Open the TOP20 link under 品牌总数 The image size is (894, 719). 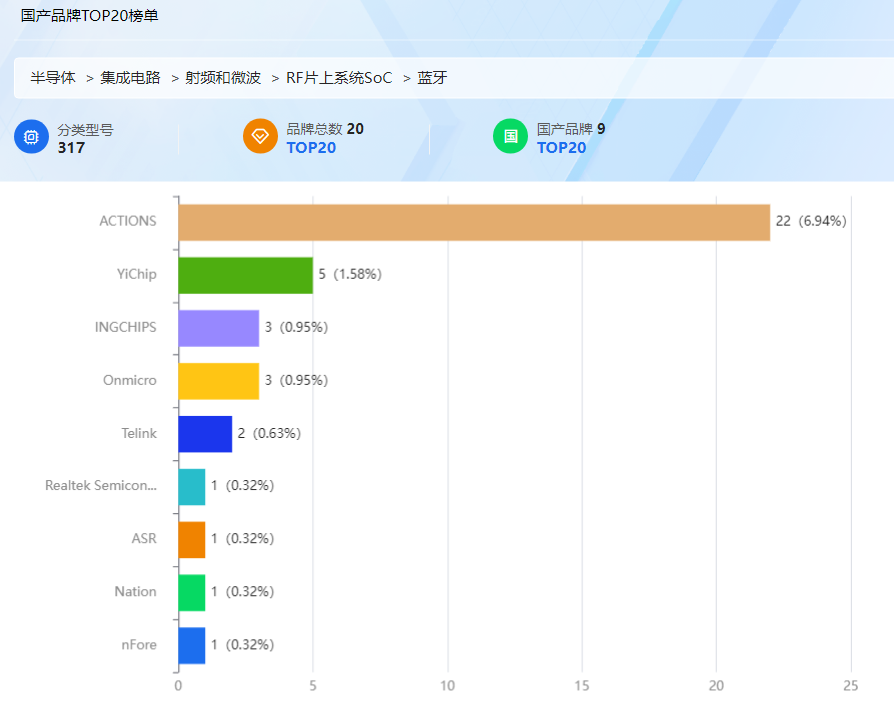pos(311,148)
